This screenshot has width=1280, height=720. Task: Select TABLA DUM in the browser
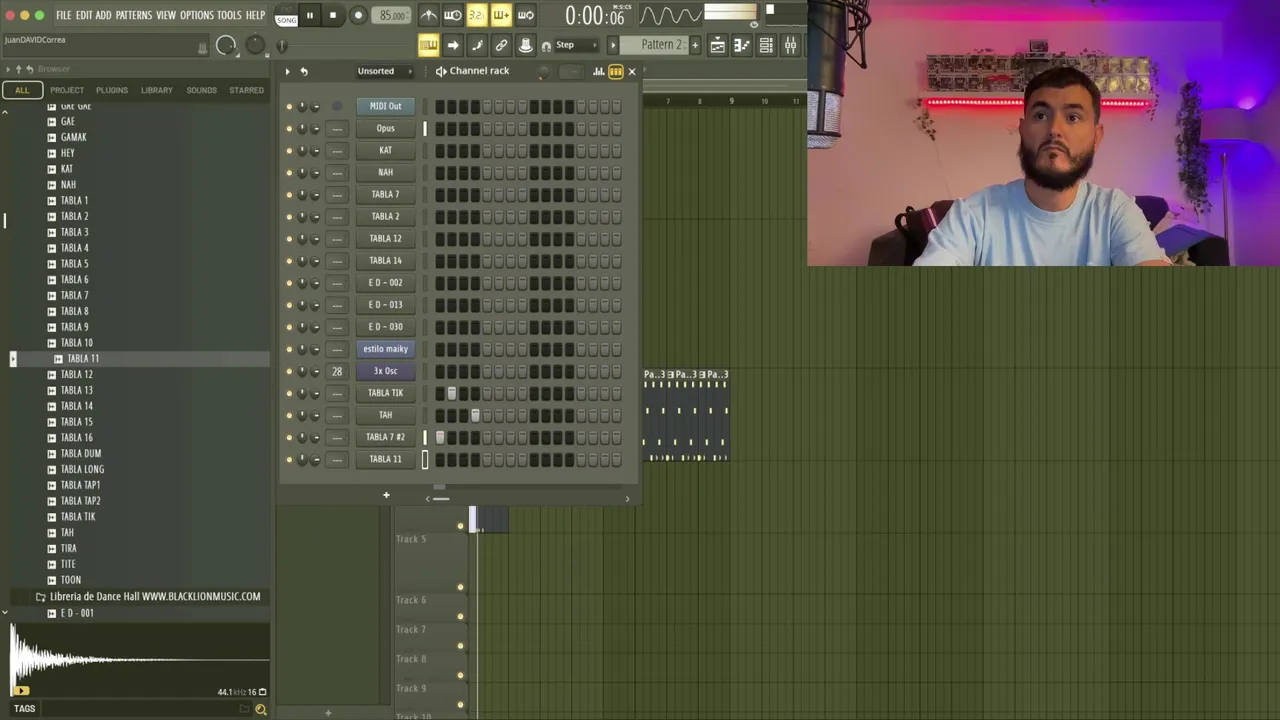click(x=81, y=454)
